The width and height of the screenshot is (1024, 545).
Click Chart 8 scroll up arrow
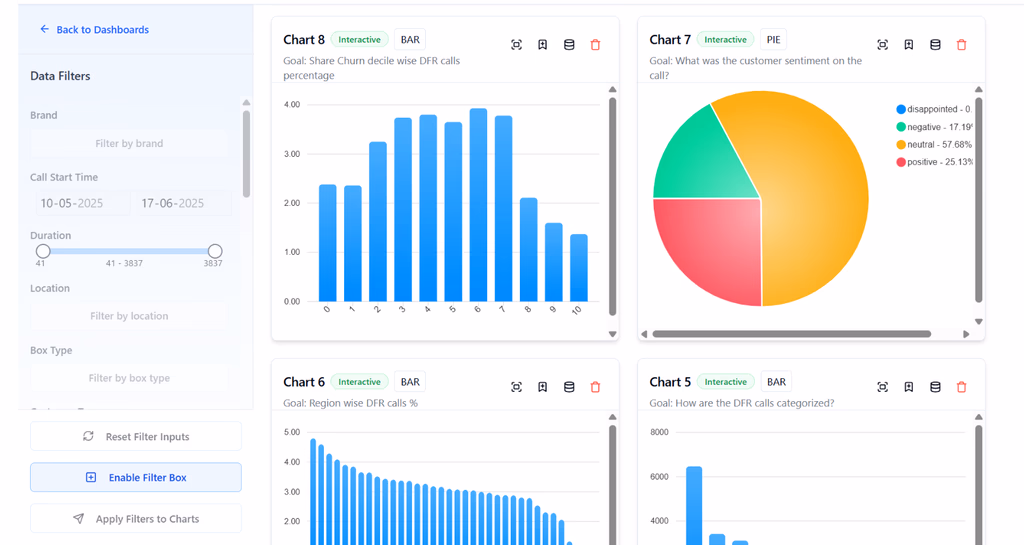coord(613,89)
